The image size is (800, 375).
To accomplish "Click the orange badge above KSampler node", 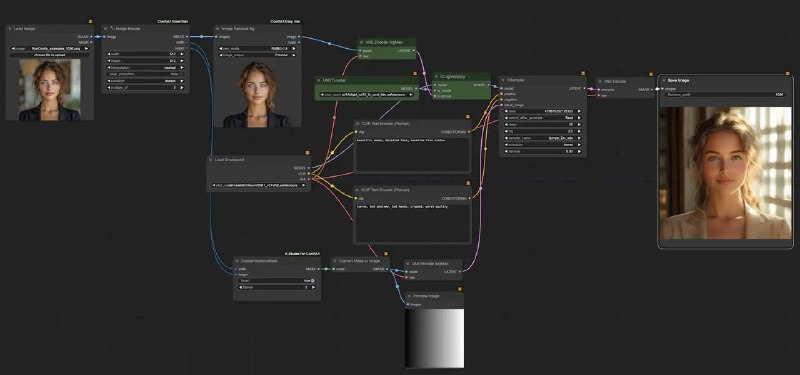I will 583,73.
